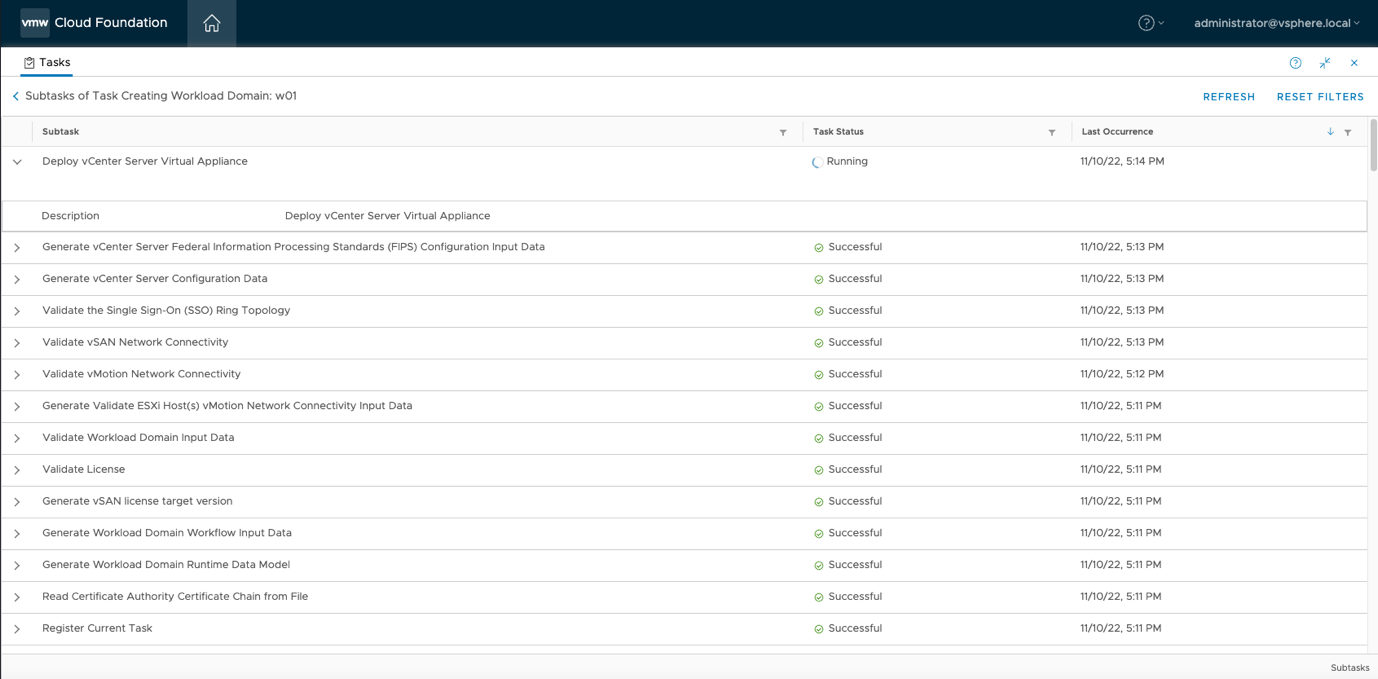Expand the Register Current Task row
Viewport: 1378px width, 679px height.
pyautogui.click(x=17, y=629)
